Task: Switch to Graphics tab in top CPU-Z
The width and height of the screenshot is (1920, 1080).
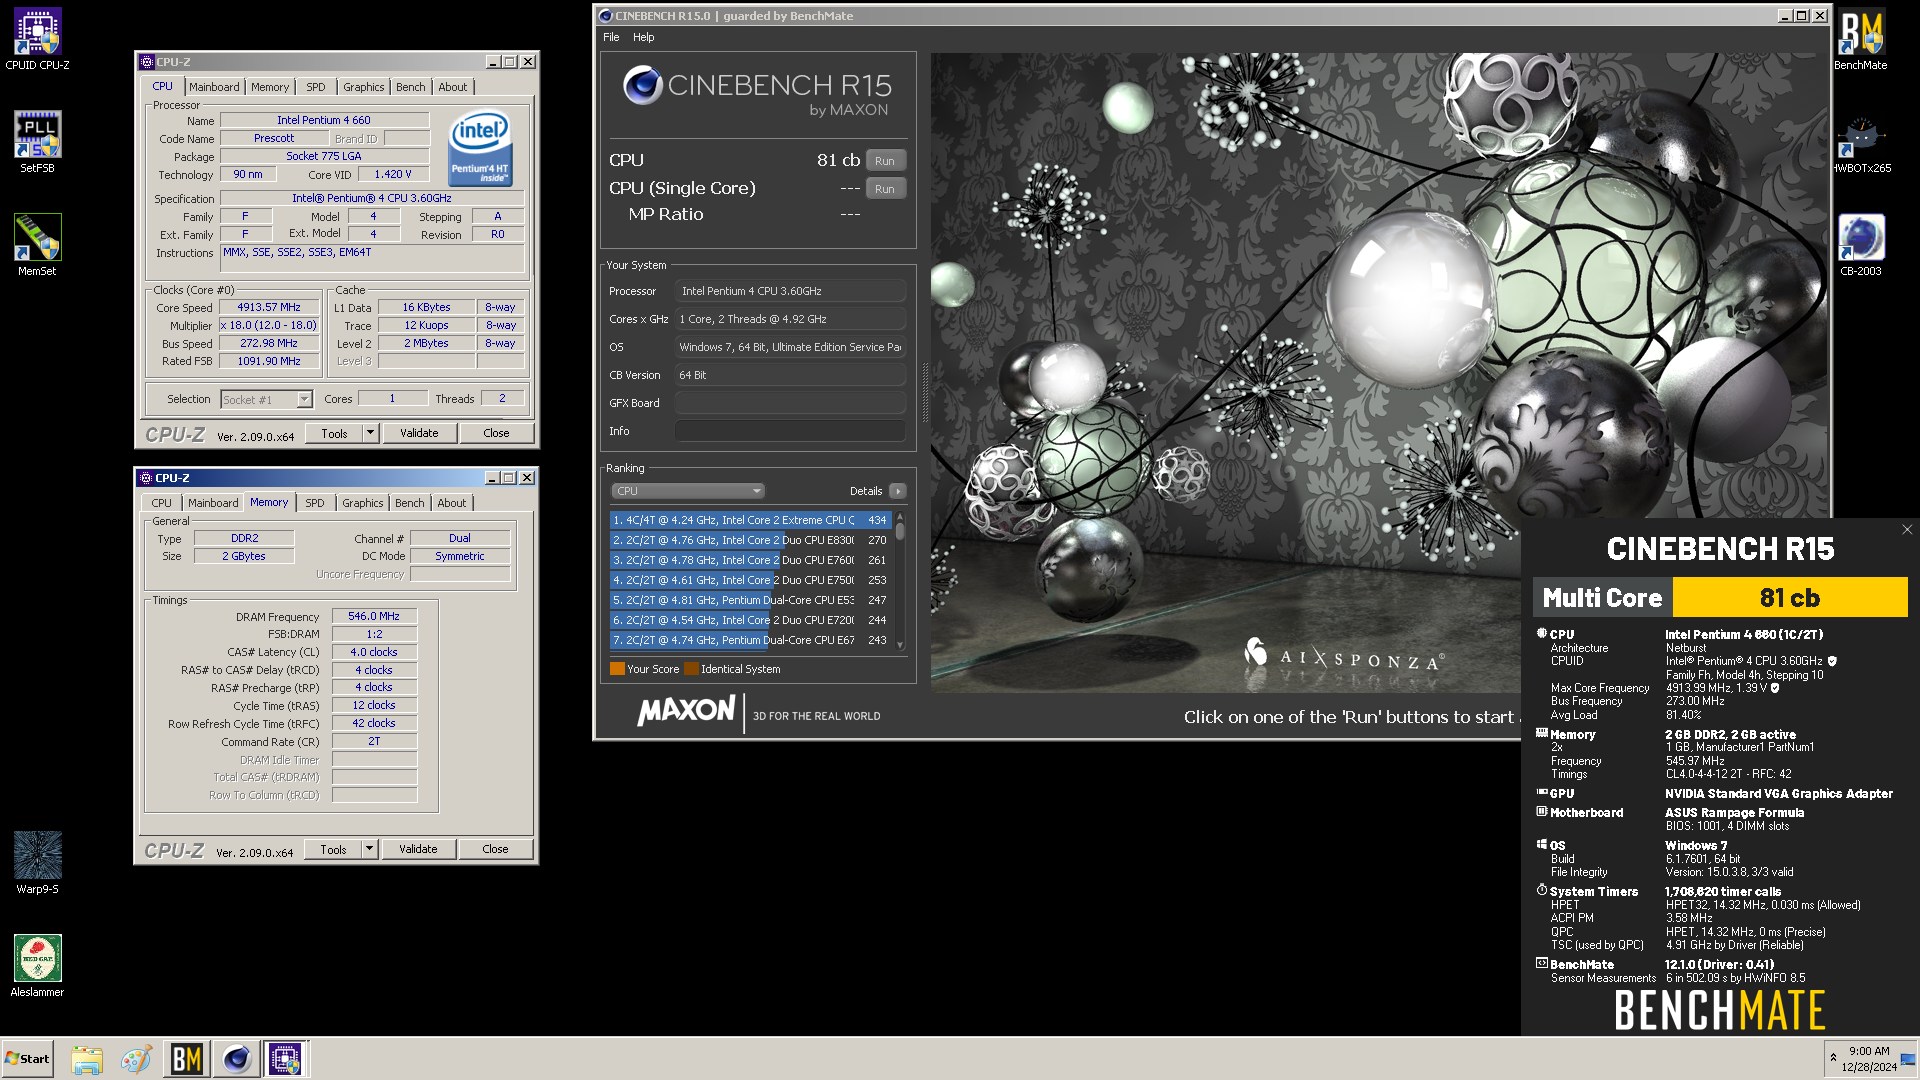Action: coord(363,87)
